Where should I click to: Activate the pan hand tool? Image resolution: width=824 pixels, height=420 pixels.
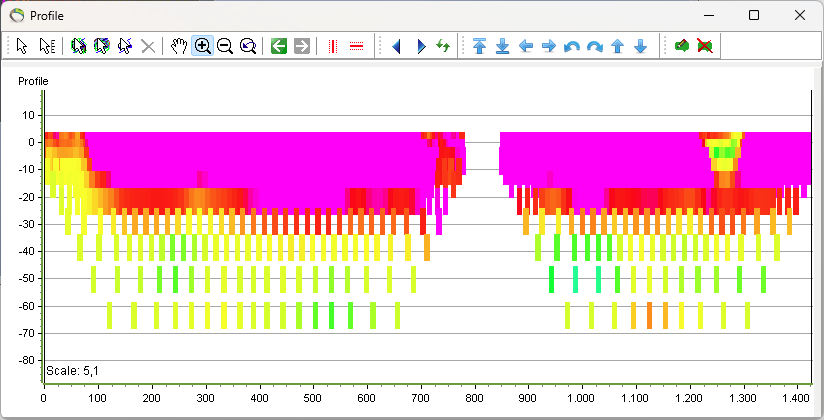point(179,46)
